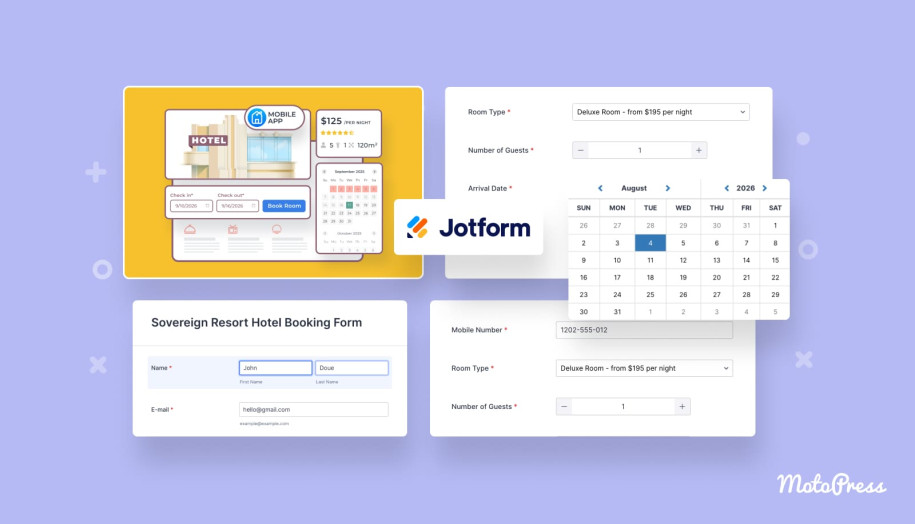Select August 14 in the calendar
This screenshot has width=915, height=524.
pos(746,260)
